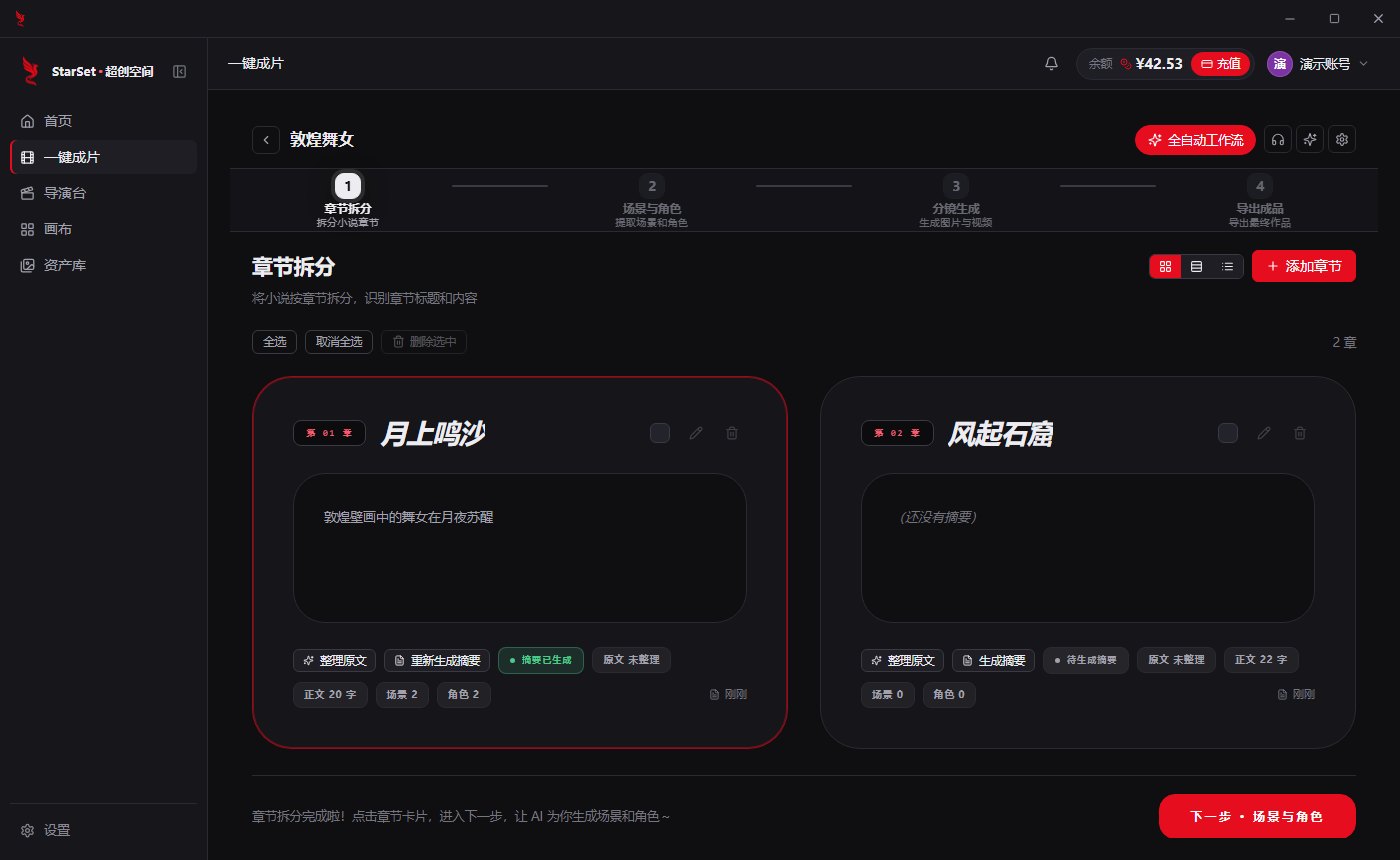Click the 待生成摘要 status badge
Image resolution: width=1400 pixels, height=860 pixels.
coord(1086,660)
